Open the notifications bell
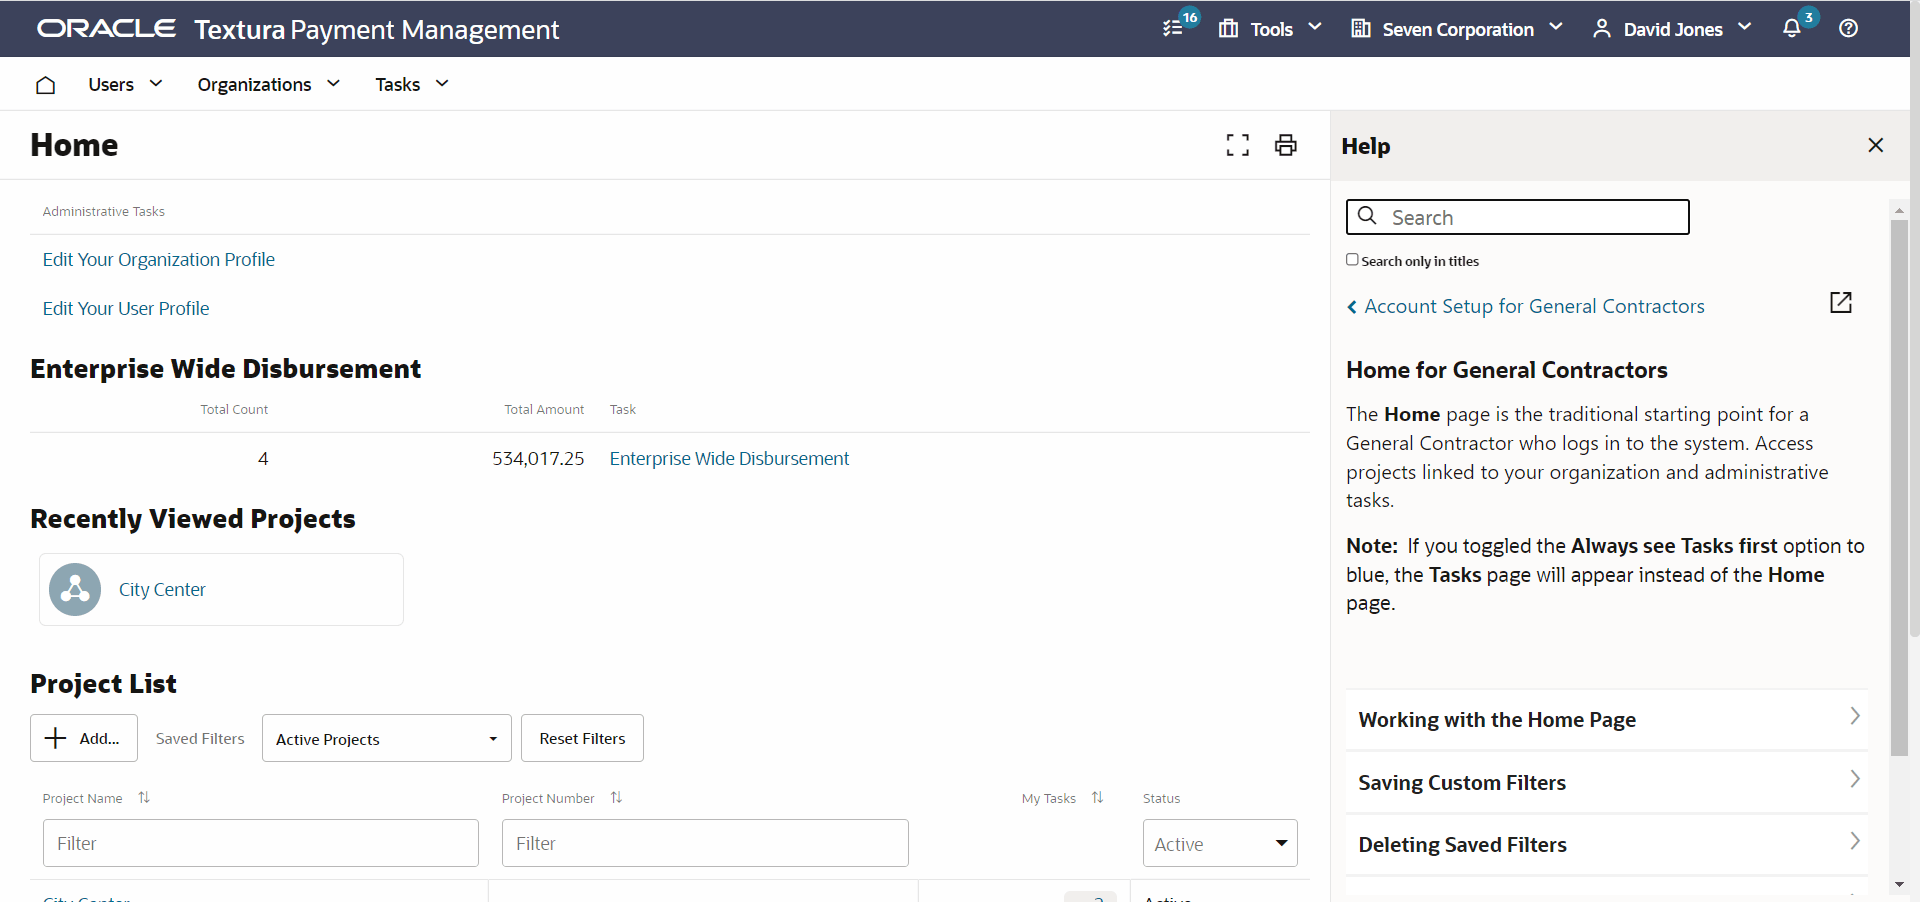Screen dimensions: 1920x902 1792,28
